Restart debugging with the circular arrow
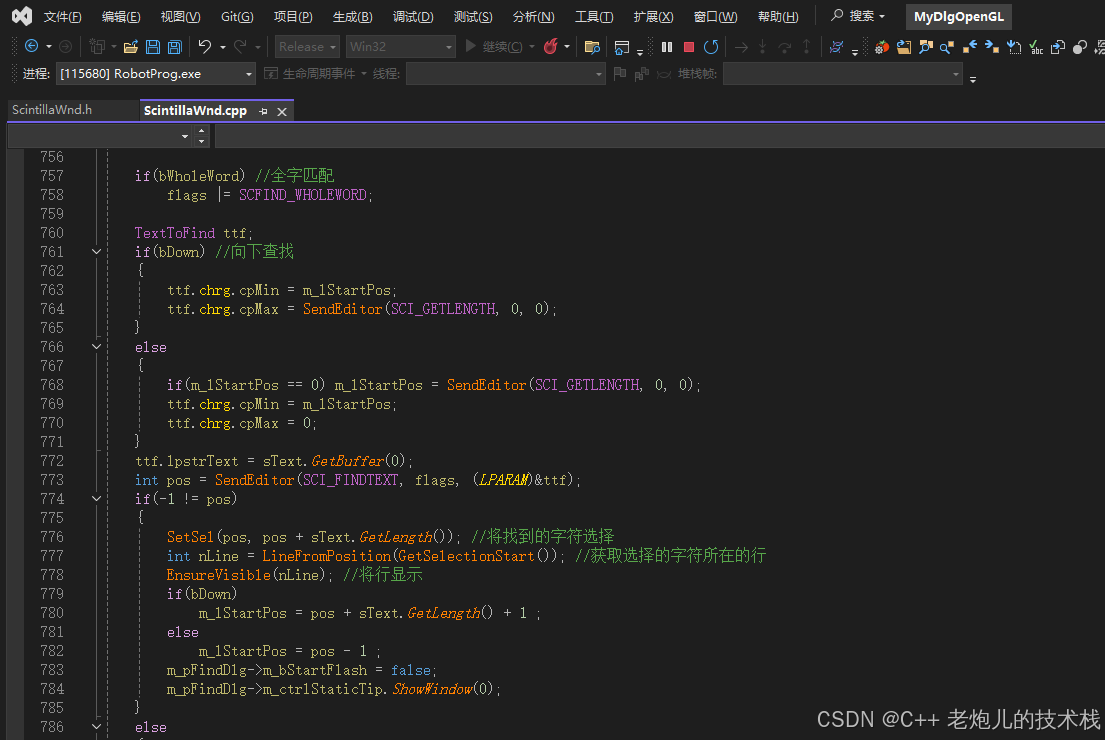This screenshot has height=740, width=1105. pos(711,47)
